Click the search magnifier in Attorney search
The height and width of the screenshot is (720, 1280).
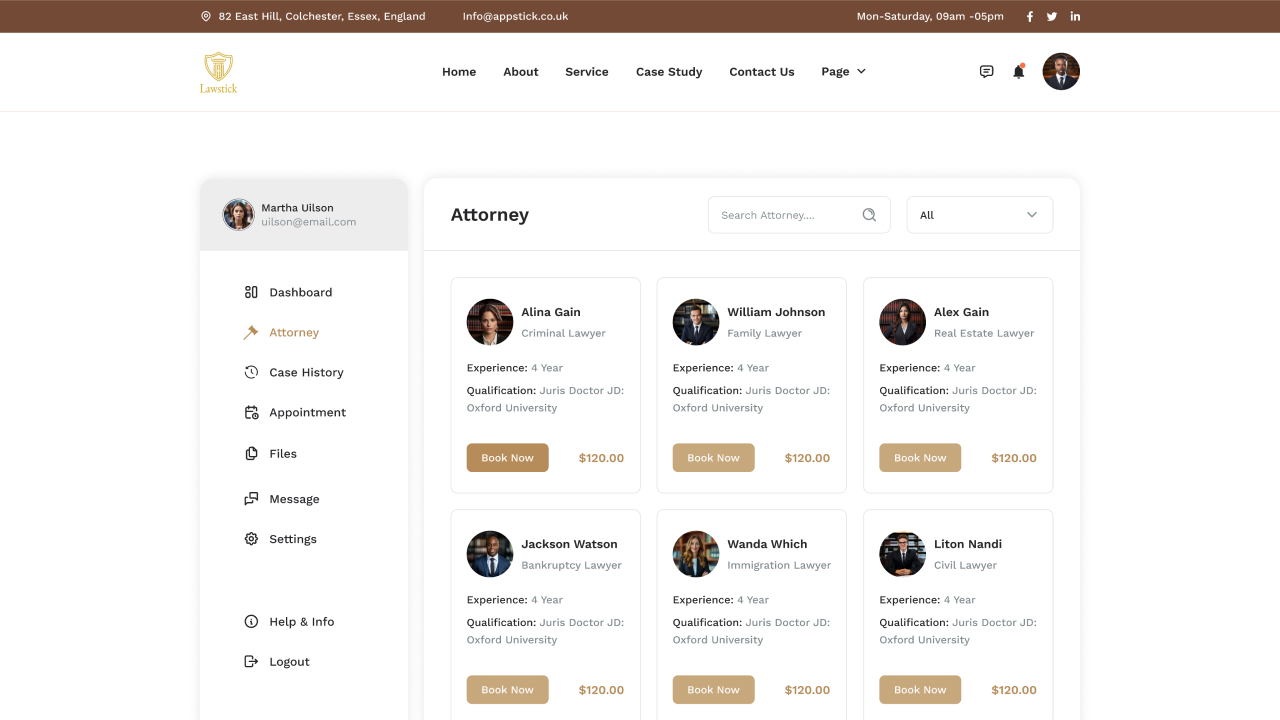(x=868, y=214)
